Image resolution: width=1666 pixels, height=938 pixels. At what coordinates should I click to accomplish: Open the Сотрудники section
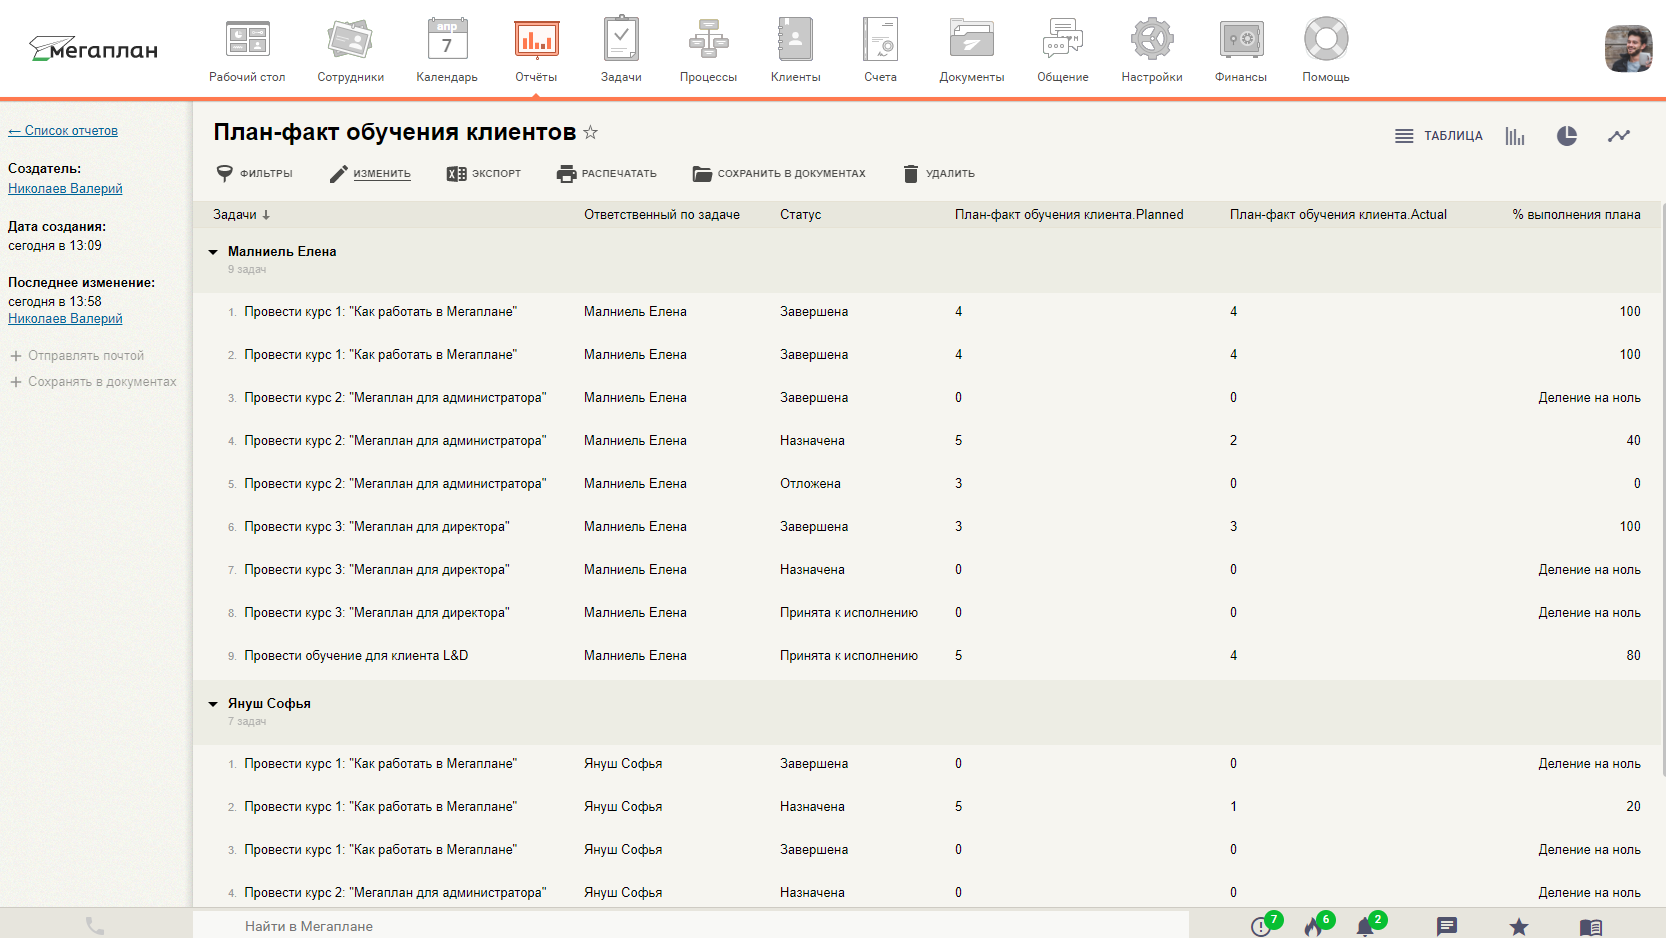tap(350, 50)
